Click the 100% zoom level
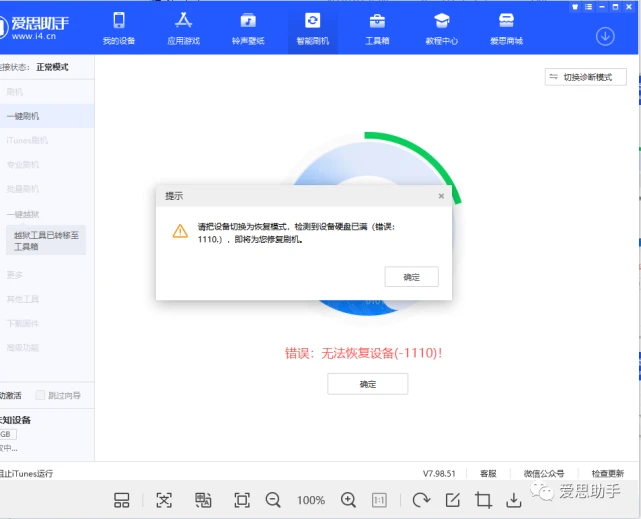The image size is (641, 519). tap(311, 500)
